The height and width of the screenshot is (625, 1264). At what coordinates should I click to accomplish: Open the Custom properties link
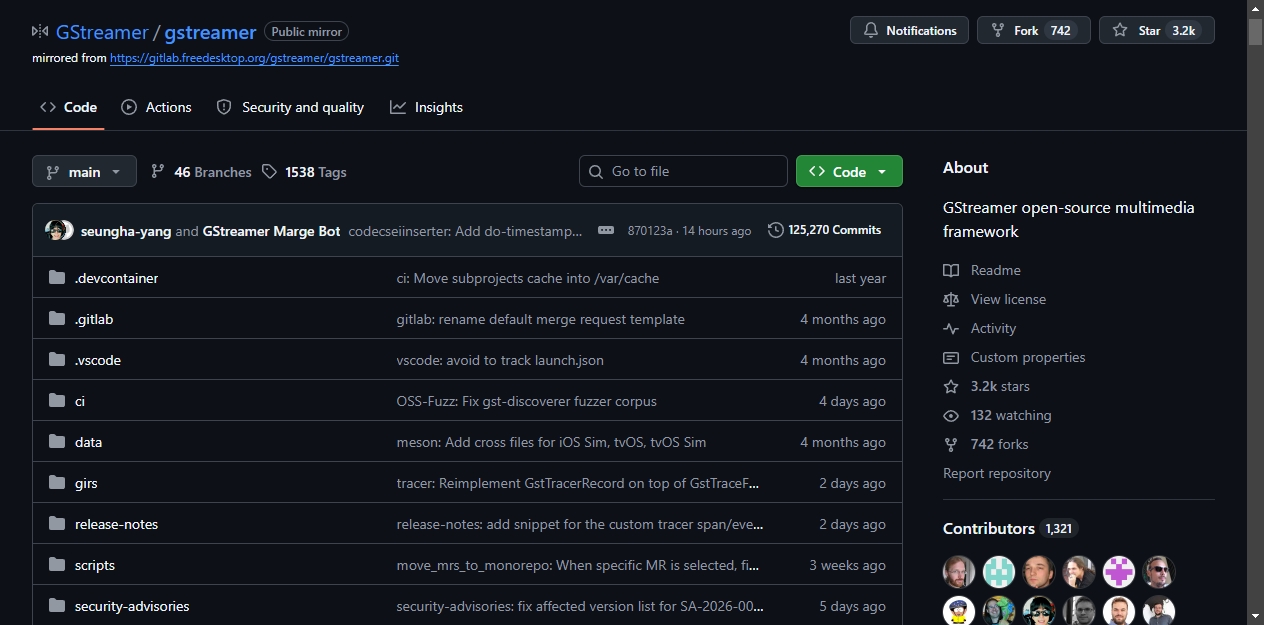point(1014,357)
